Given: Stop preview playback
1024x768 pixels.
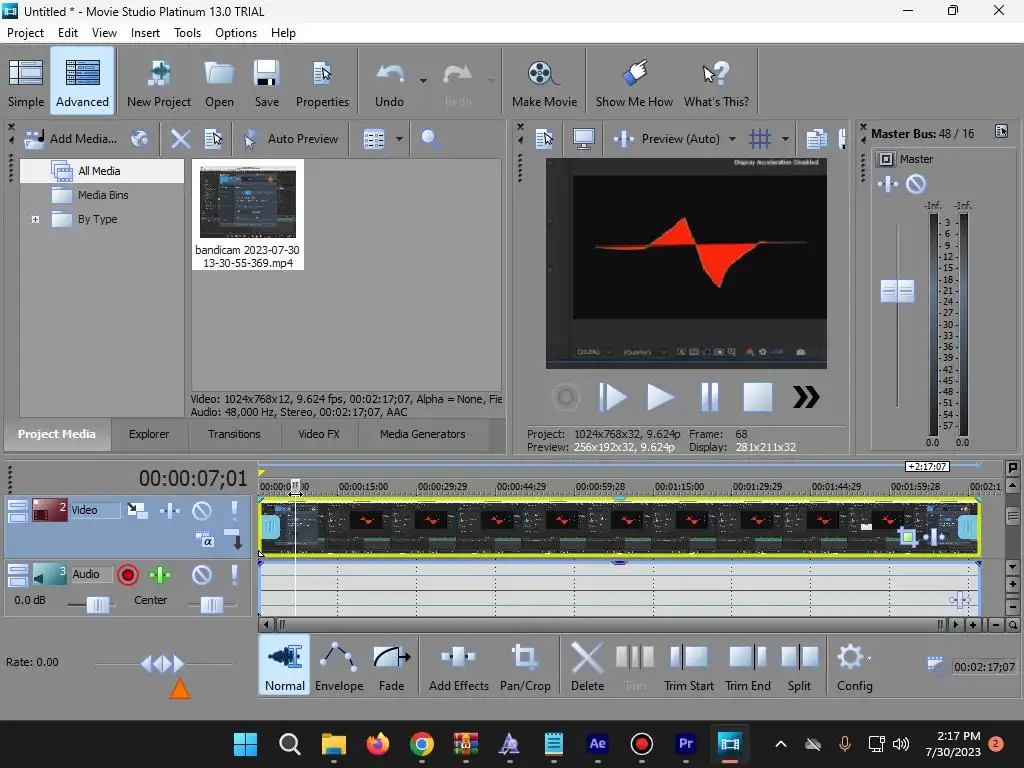Looking at the screenshot, I should click(758, 397).
